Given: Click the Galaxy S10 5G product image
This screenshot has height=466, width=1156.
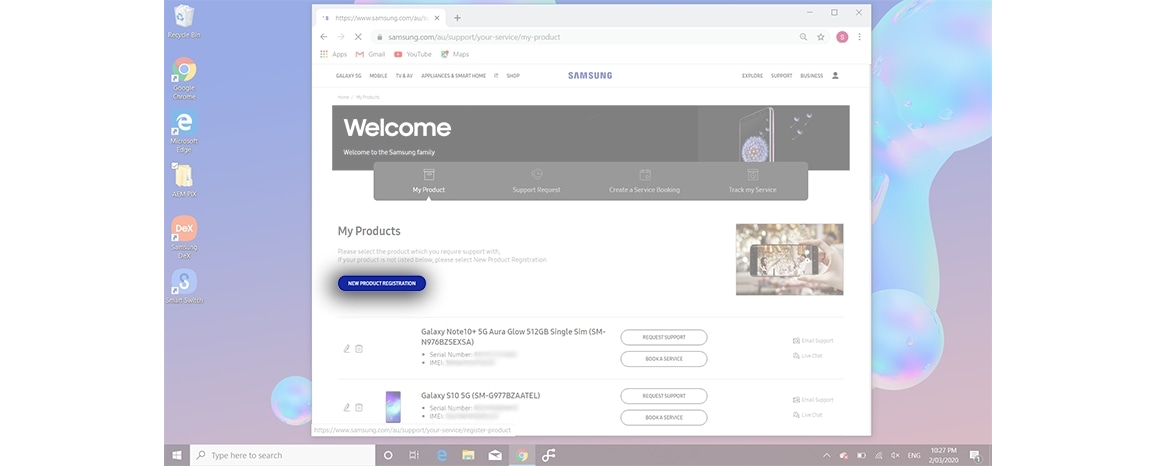Looking at the screenshot, I should pyautogui.click(x=394, y=407).
